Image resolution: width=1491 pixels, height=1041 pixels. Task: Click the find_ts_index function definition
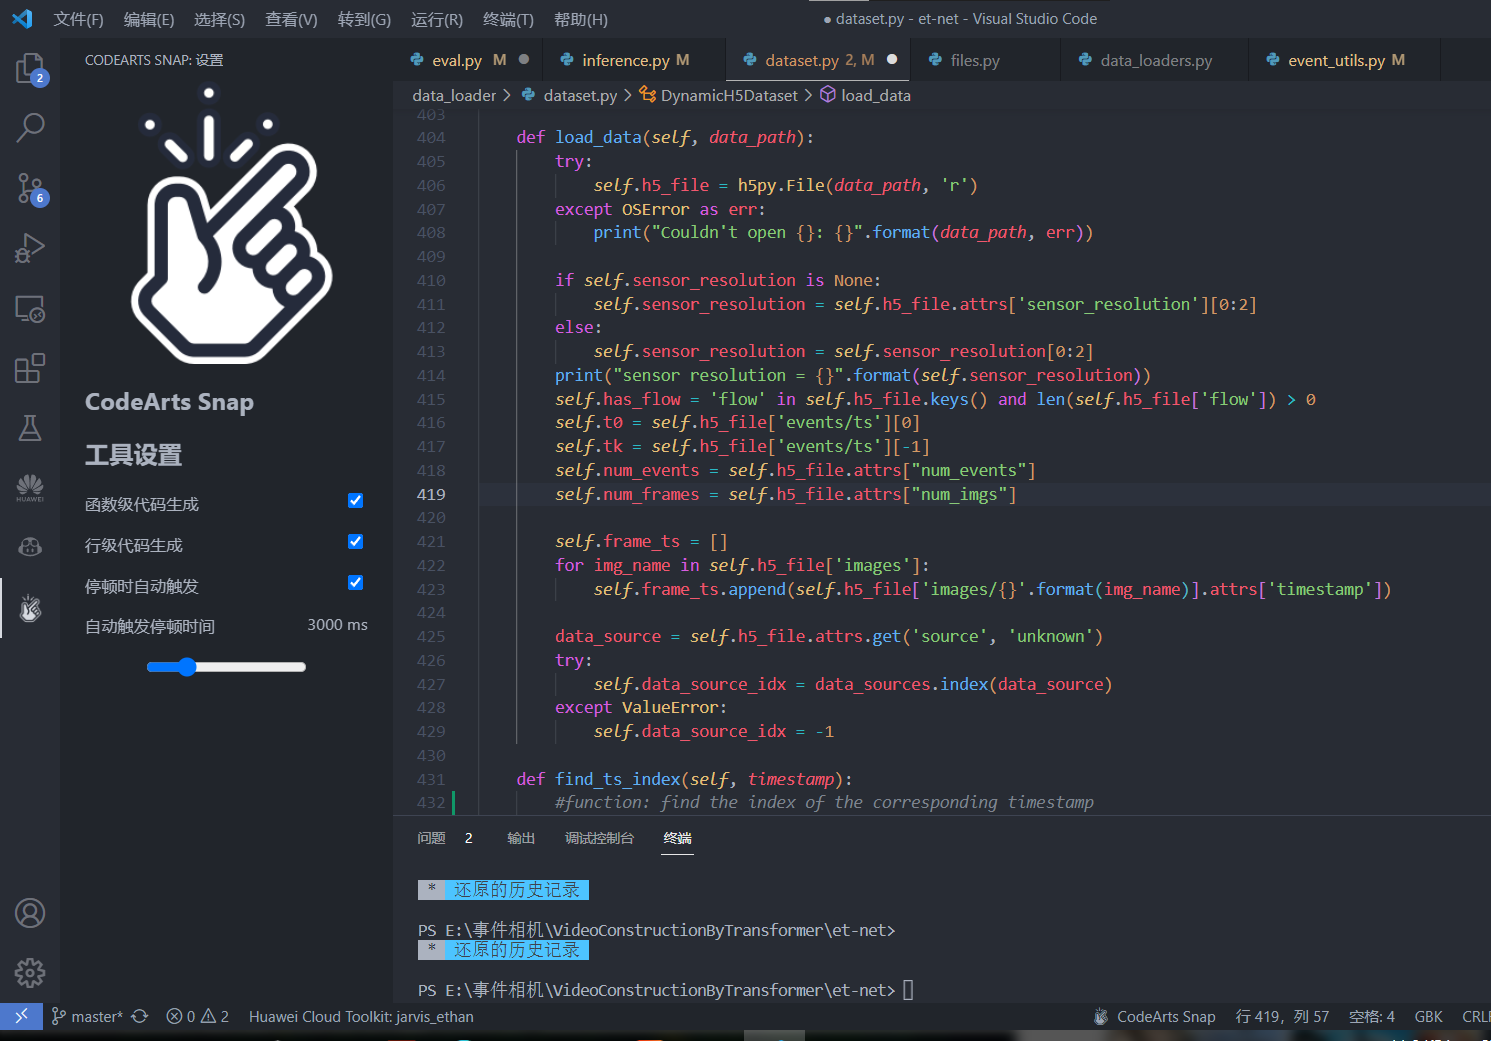click(x=618, y=779)
